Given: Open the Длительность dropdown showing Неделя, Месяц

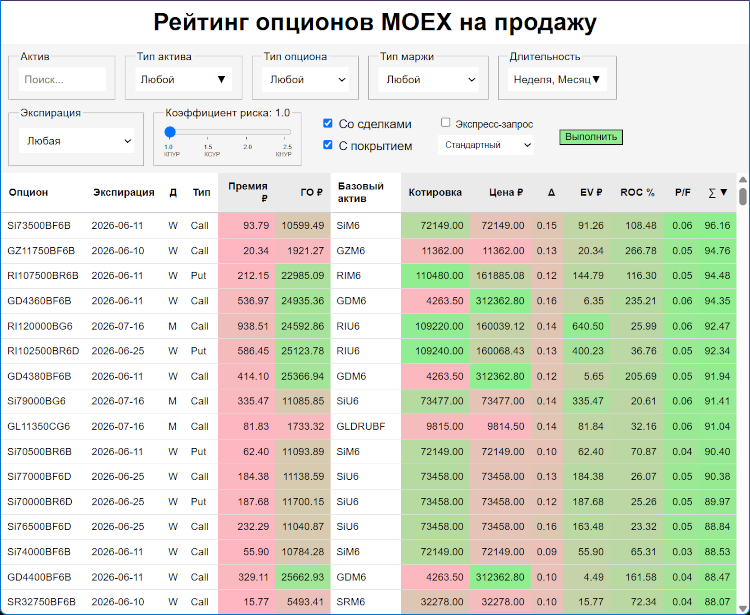Looking at the screenshot, I should (557, 79).
